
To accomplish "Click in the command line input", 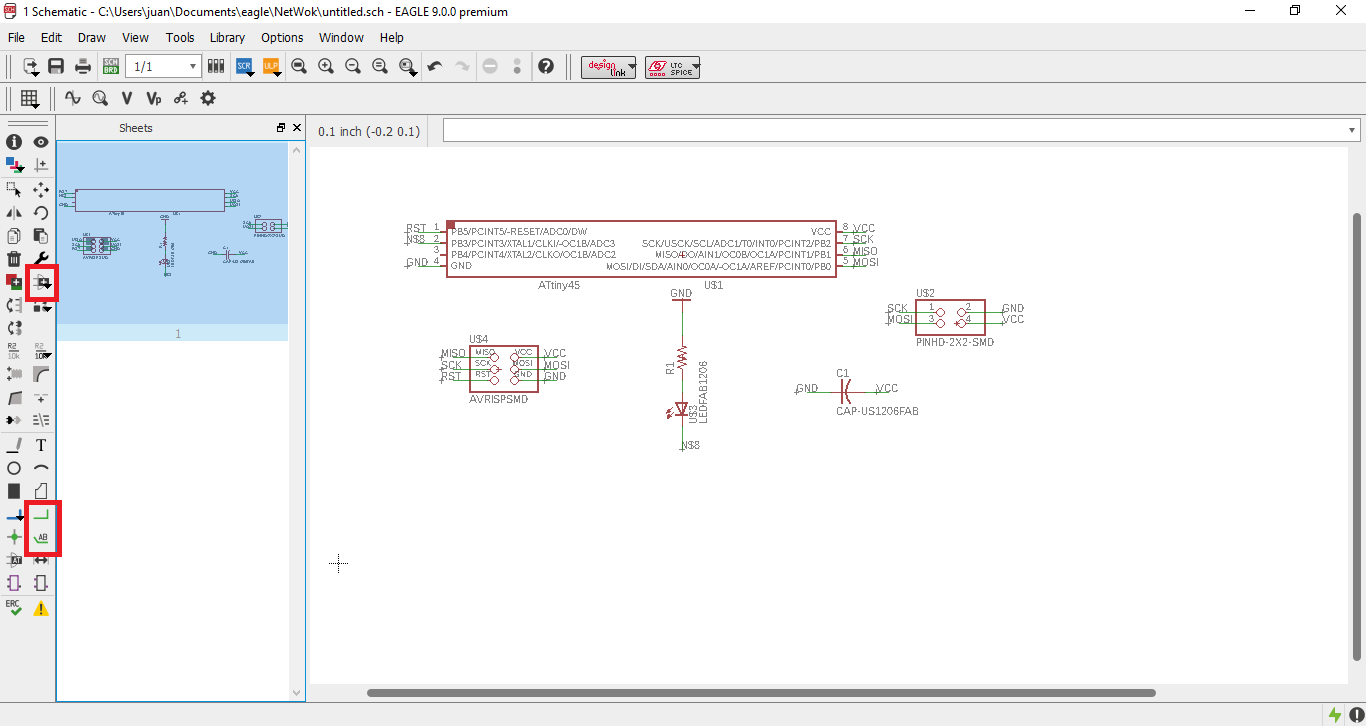I will (x=894, y=131).
